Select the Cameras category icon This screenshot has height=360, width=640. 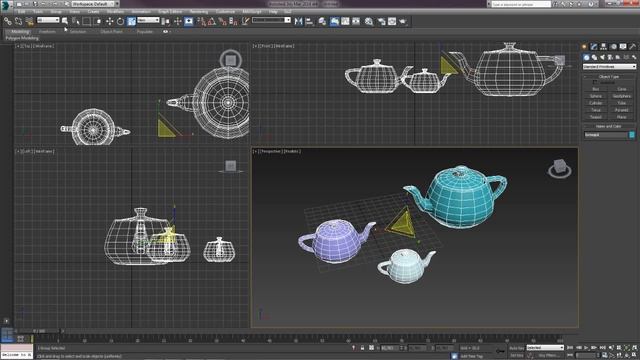point(610,57)
